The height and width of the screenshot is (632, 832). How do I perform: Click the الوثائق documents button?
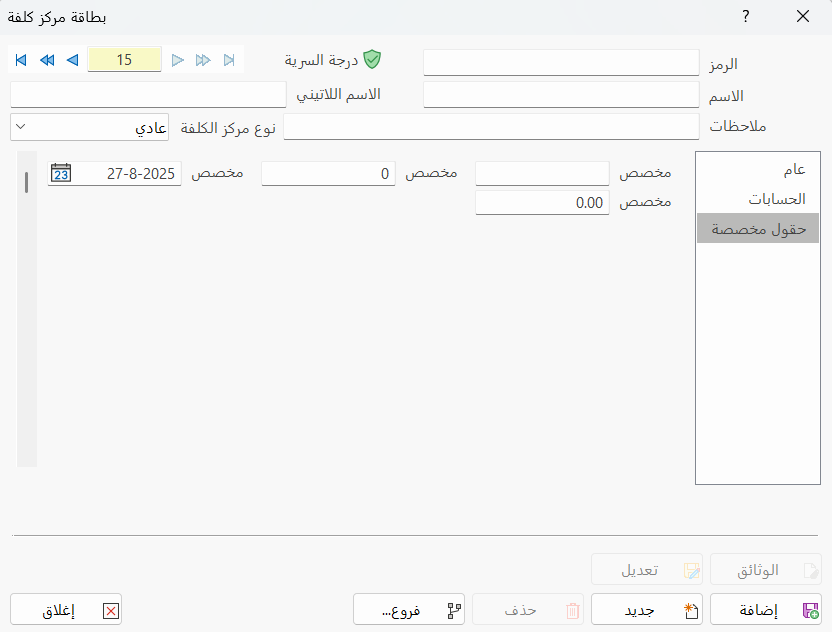pyautogui.click(x=764, y=569)
